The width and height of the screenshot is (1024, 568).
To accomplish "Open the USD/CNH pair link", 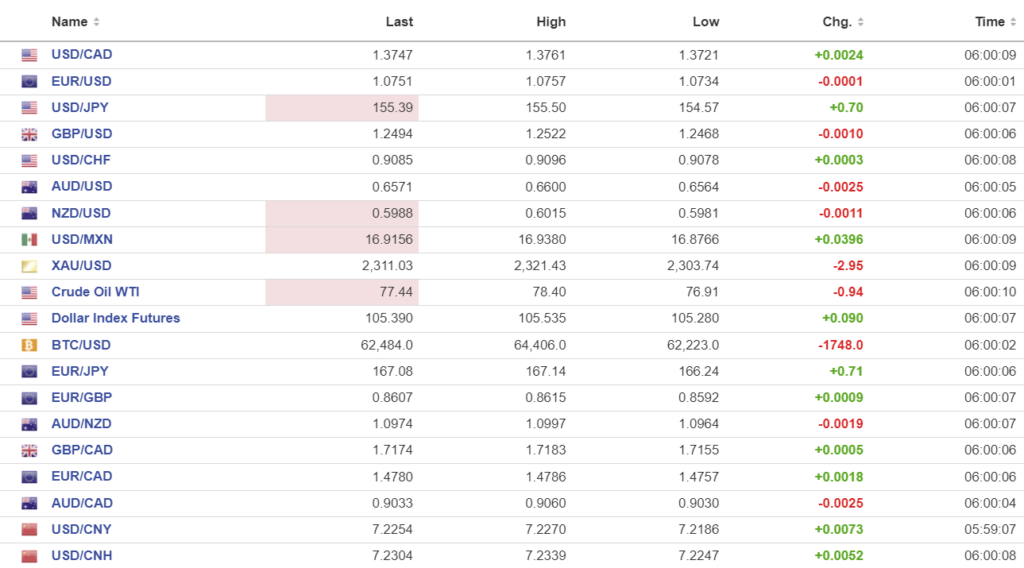I will point(82,556).
